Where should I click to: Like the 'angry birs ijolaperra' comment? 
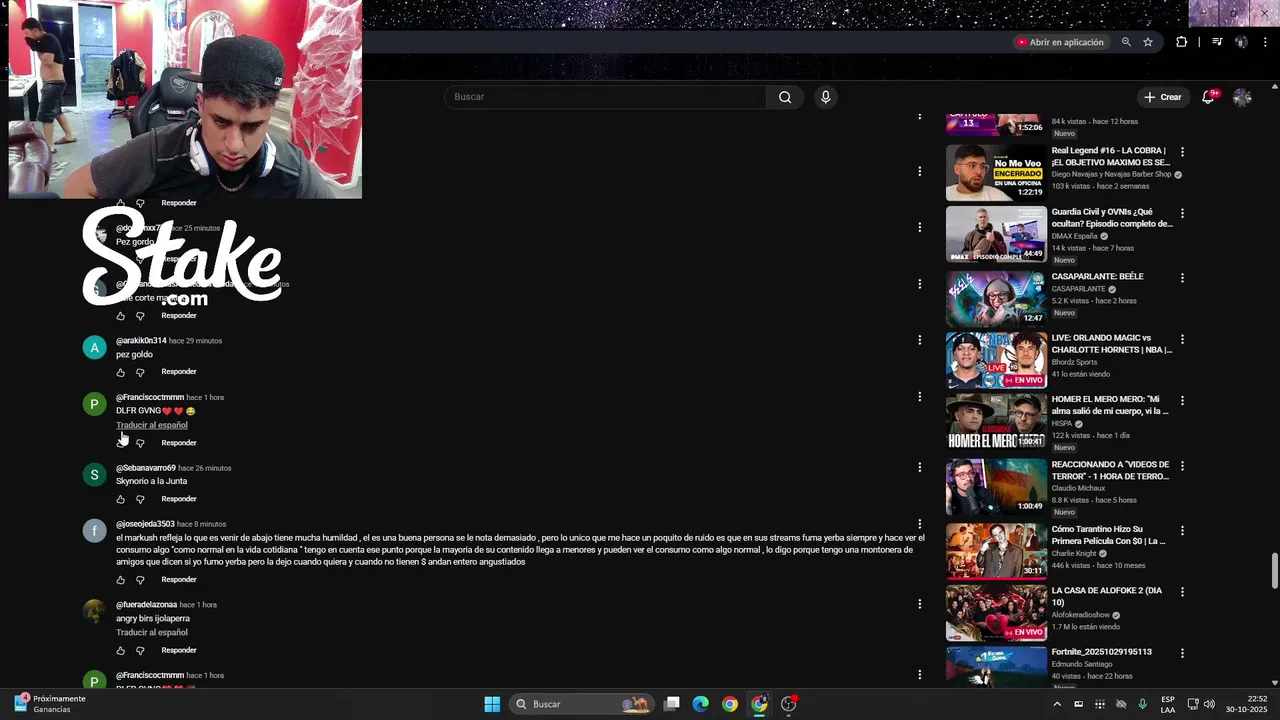[121, 651]
